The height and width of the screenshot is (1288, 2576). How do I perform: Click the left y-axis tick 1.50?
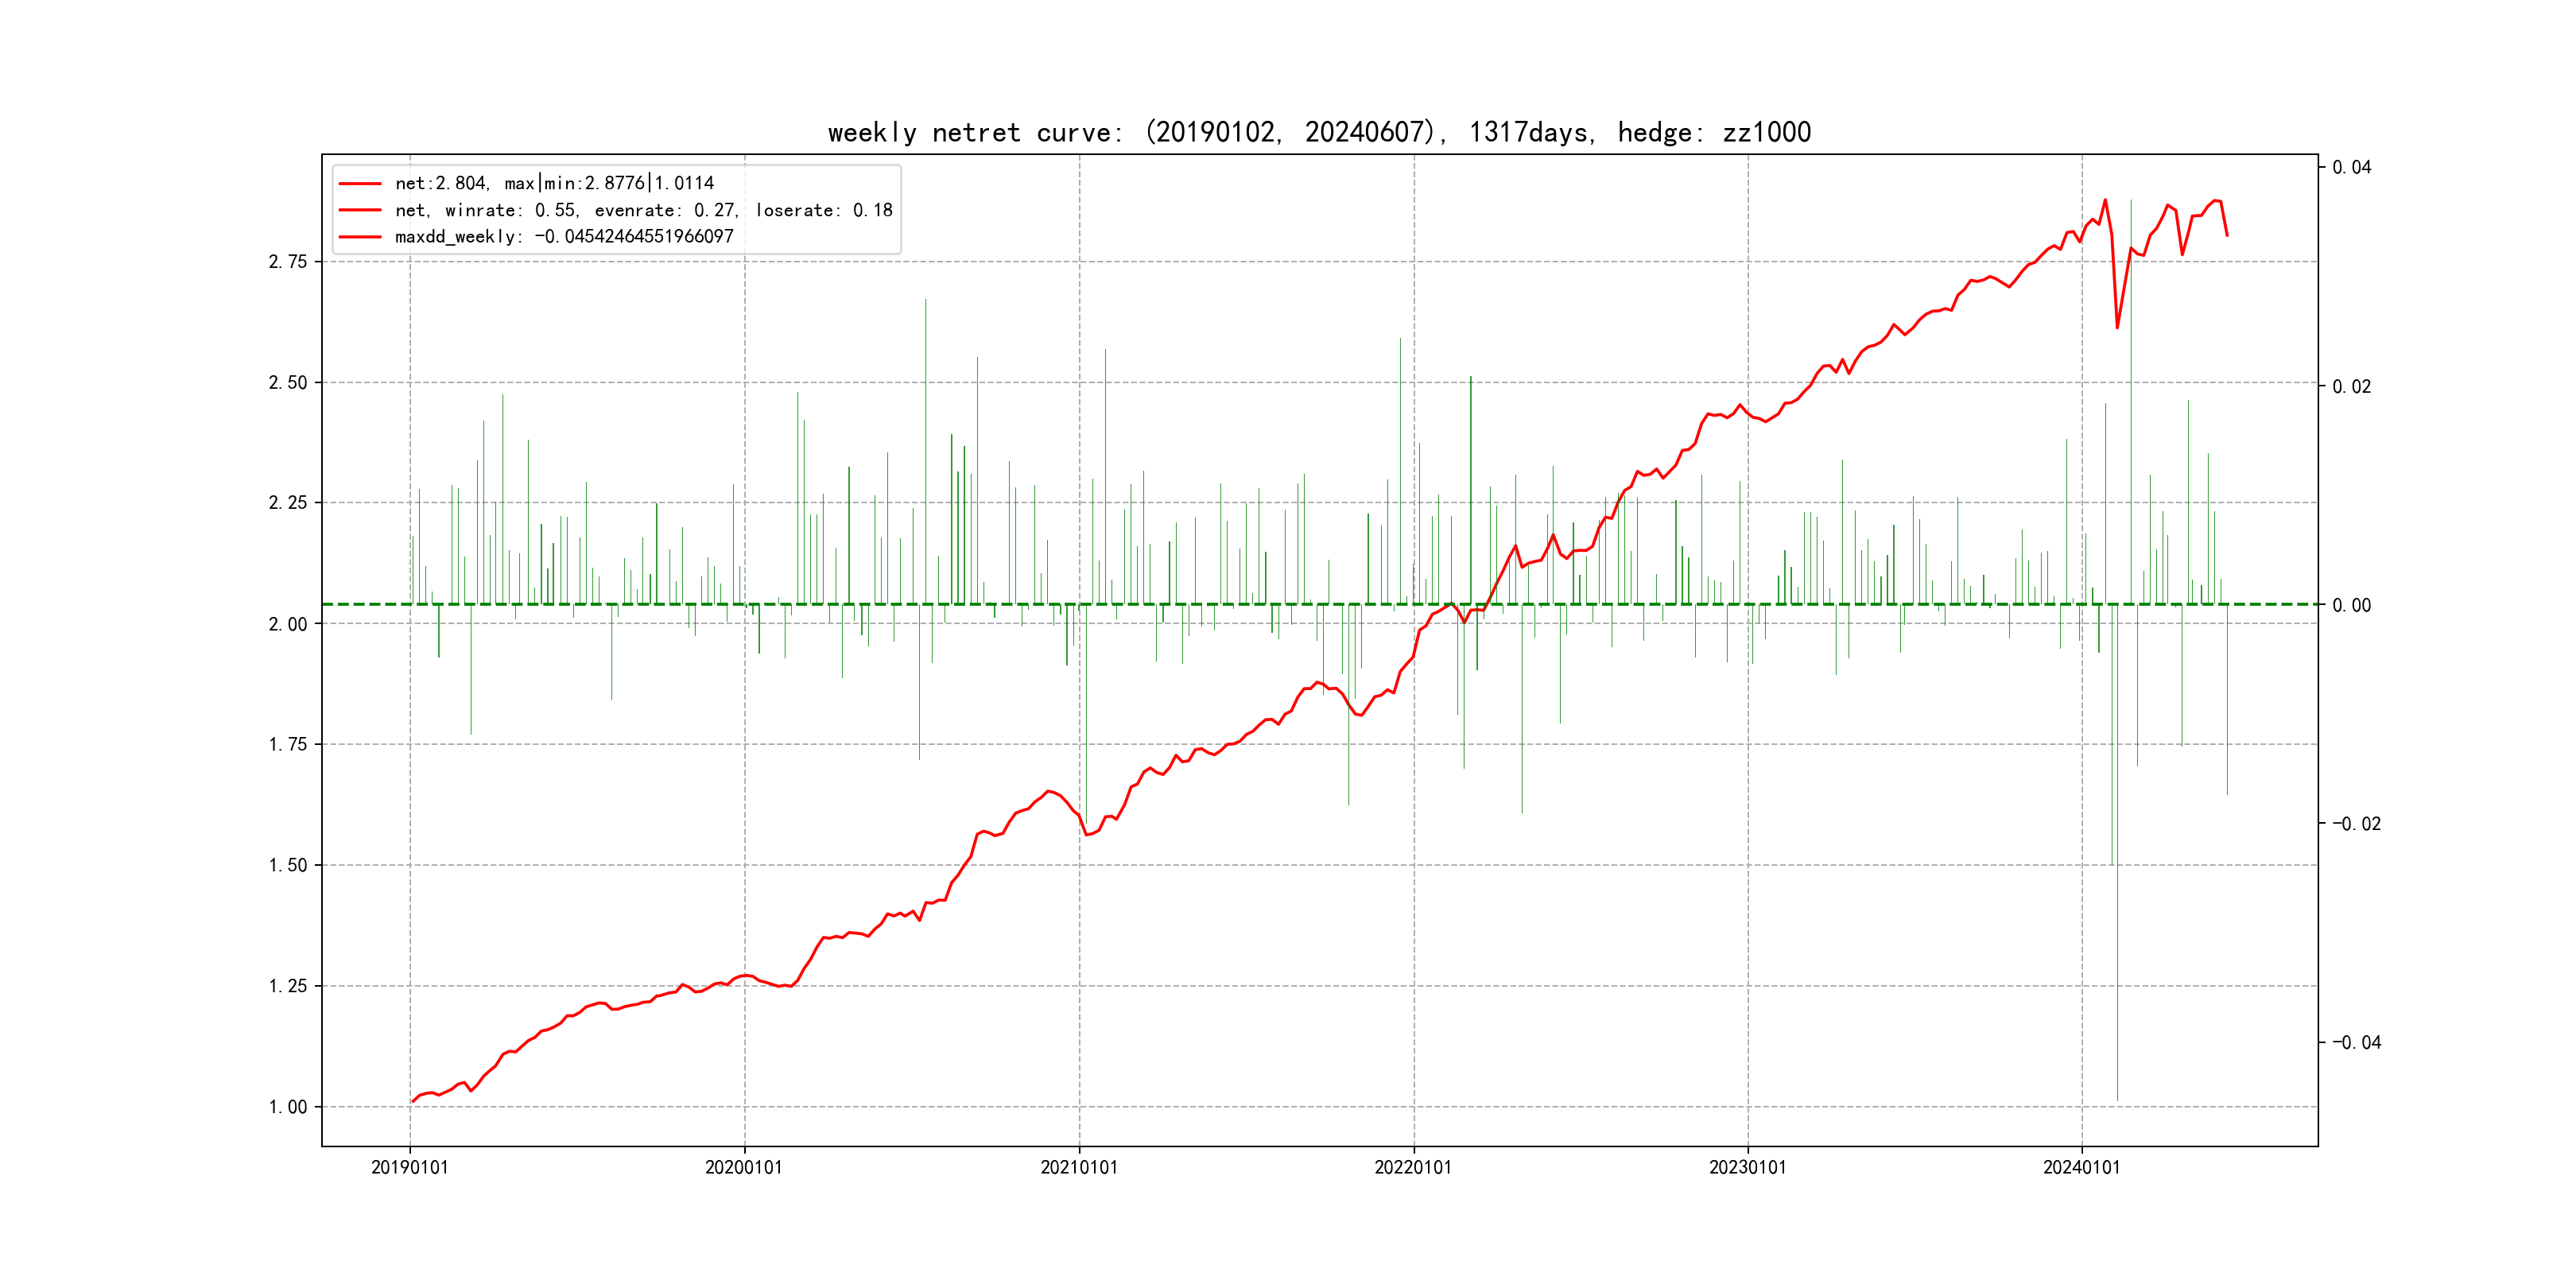point(288,865)
